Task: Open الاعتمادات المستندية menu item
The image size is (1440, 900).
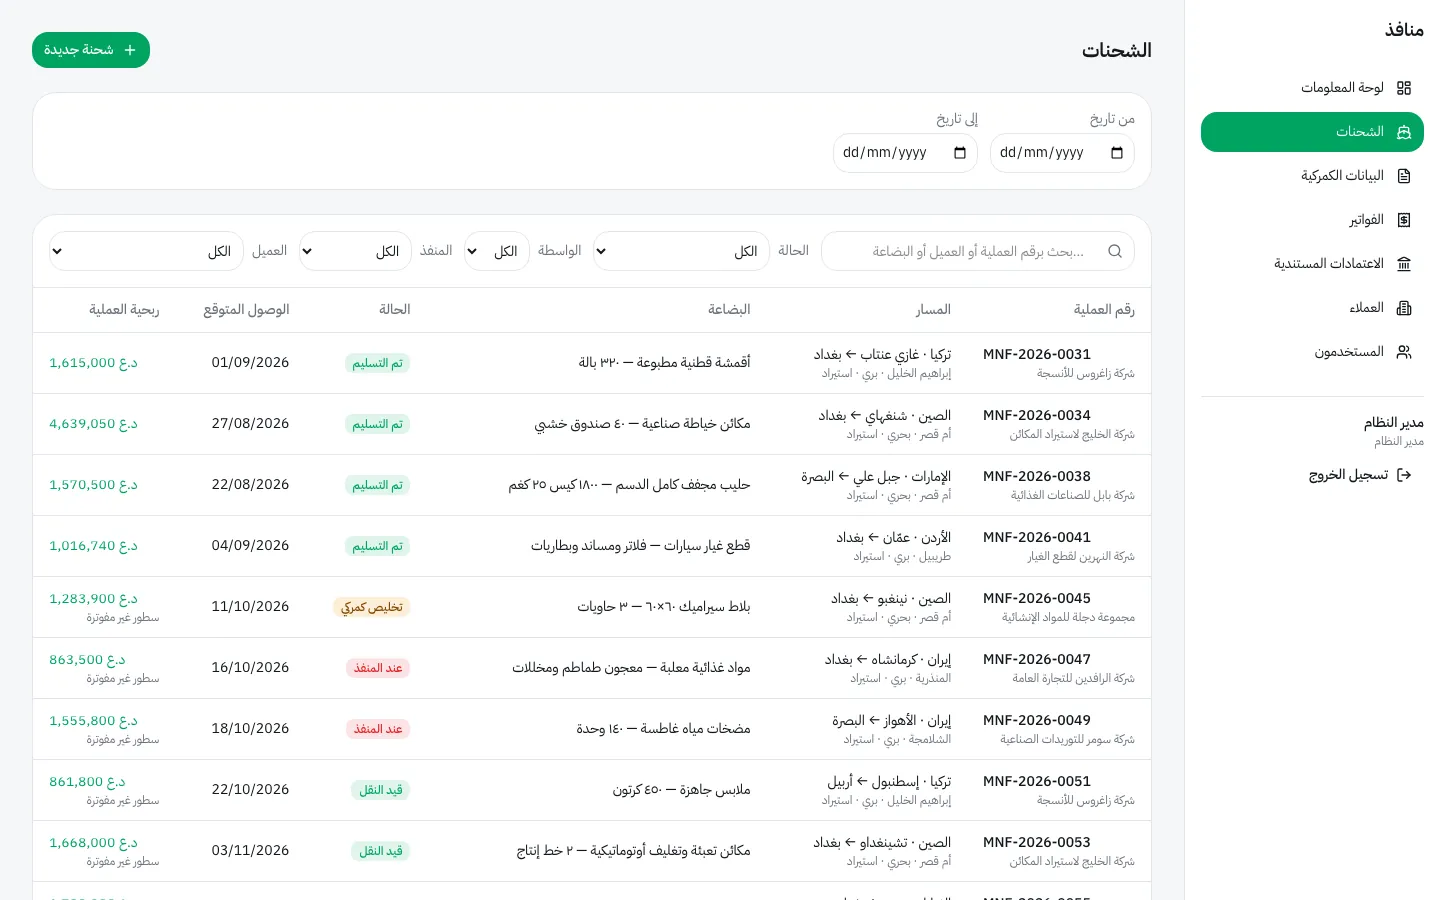Action: pos(1312,264)
